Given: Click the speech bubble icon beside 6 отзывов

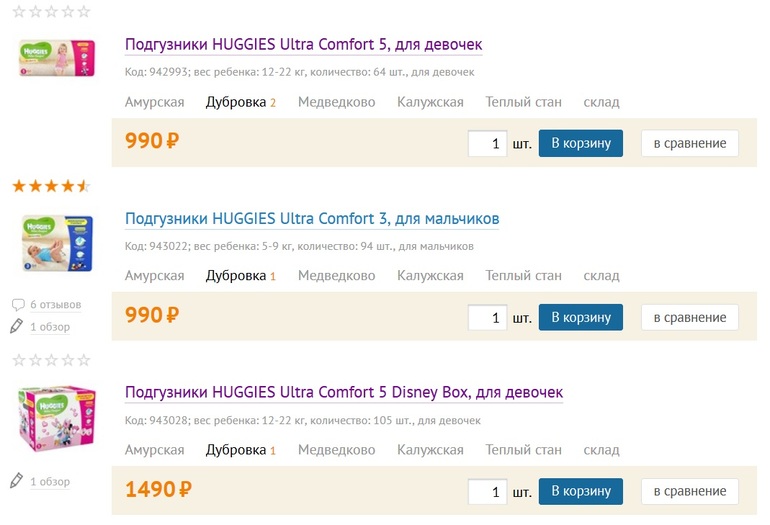Looking at the screenshot, I should pyautogui.click(x=17, y=304).
